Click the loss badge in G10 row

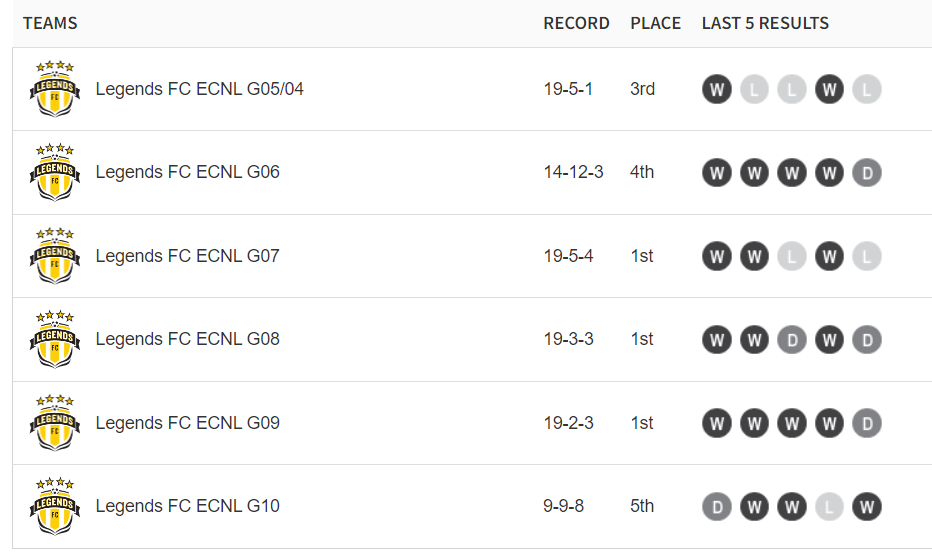click(x=829, y=507)
